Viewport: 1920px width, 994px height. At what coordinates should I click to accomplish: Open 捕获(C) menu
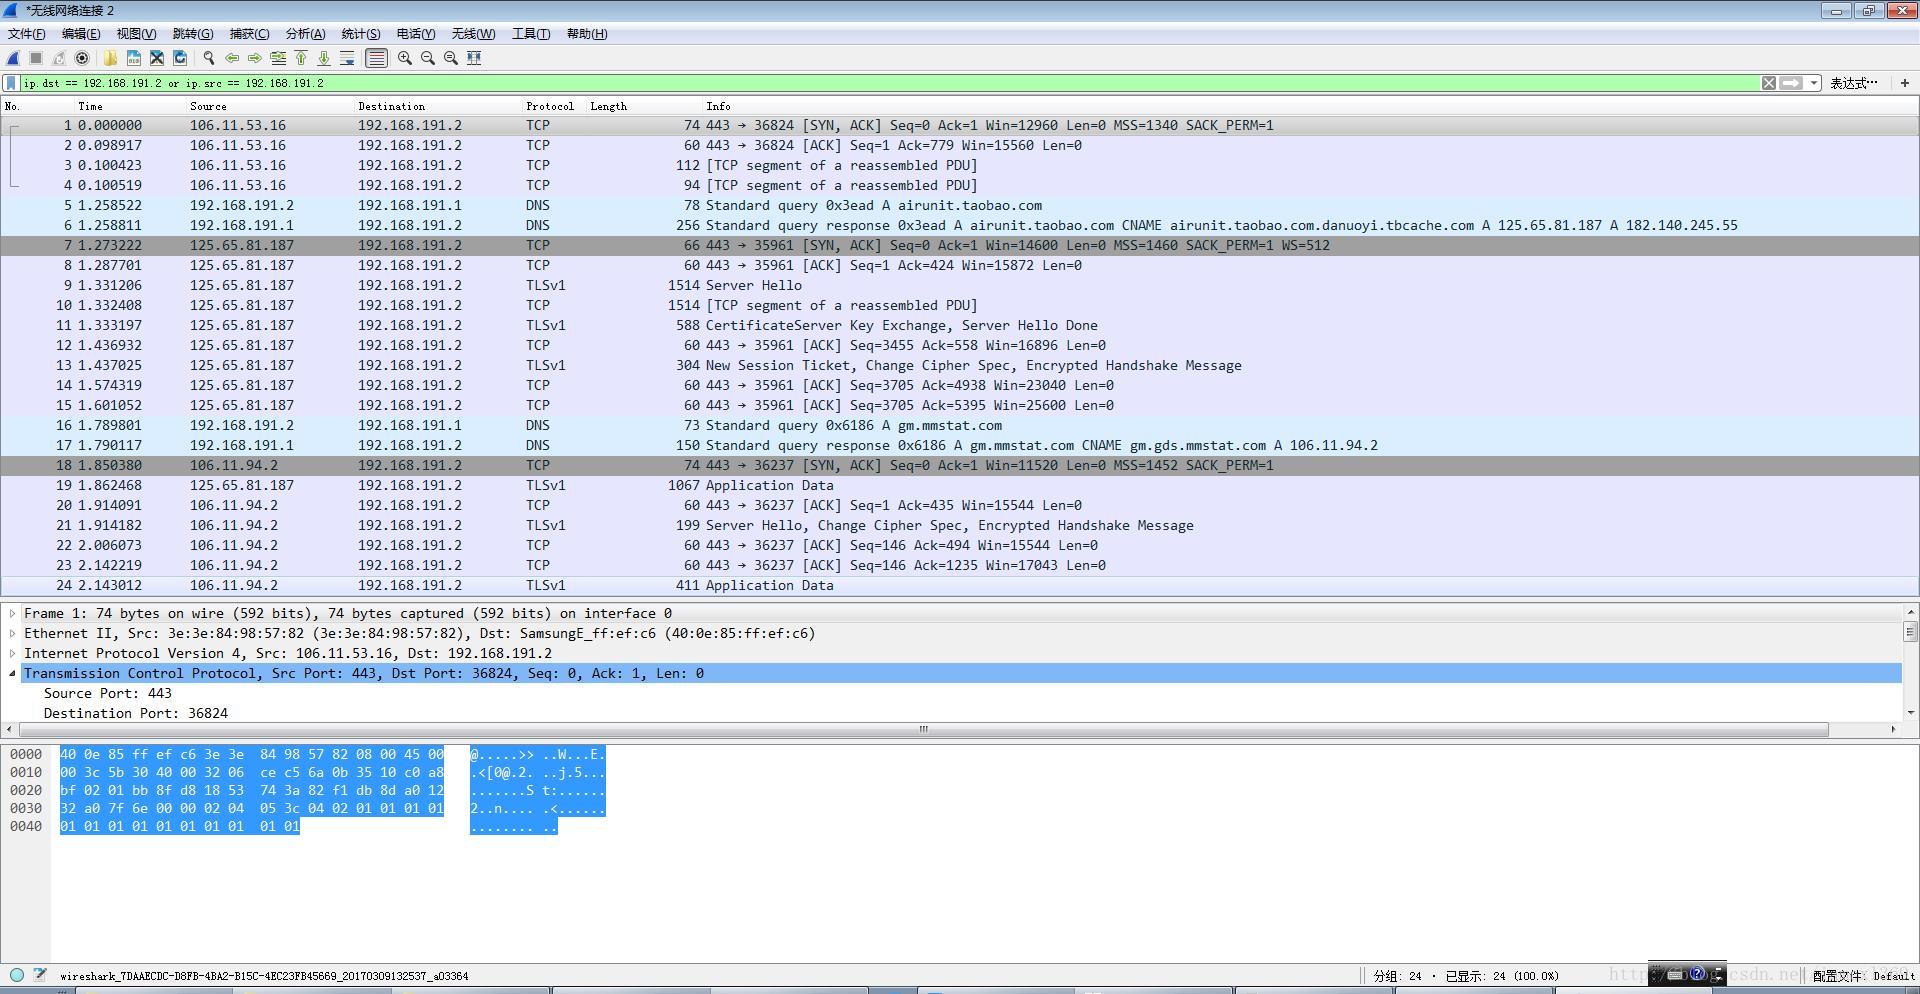[249, 34]
